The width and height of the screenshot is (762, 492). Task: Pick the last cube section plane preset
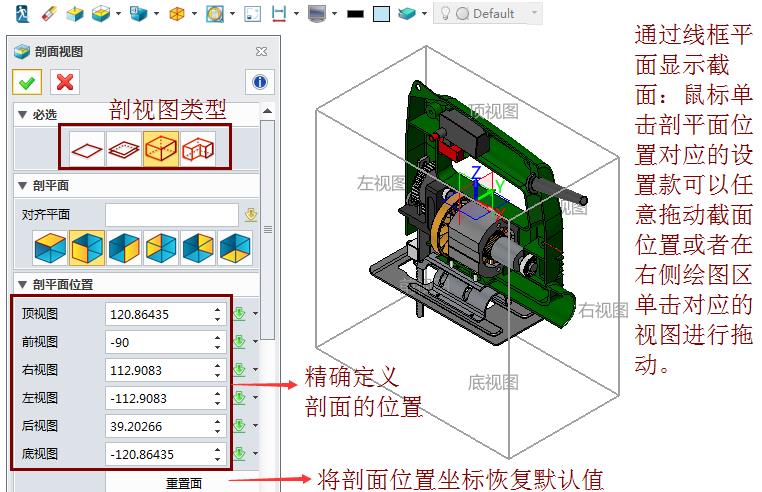click(235, 246)
